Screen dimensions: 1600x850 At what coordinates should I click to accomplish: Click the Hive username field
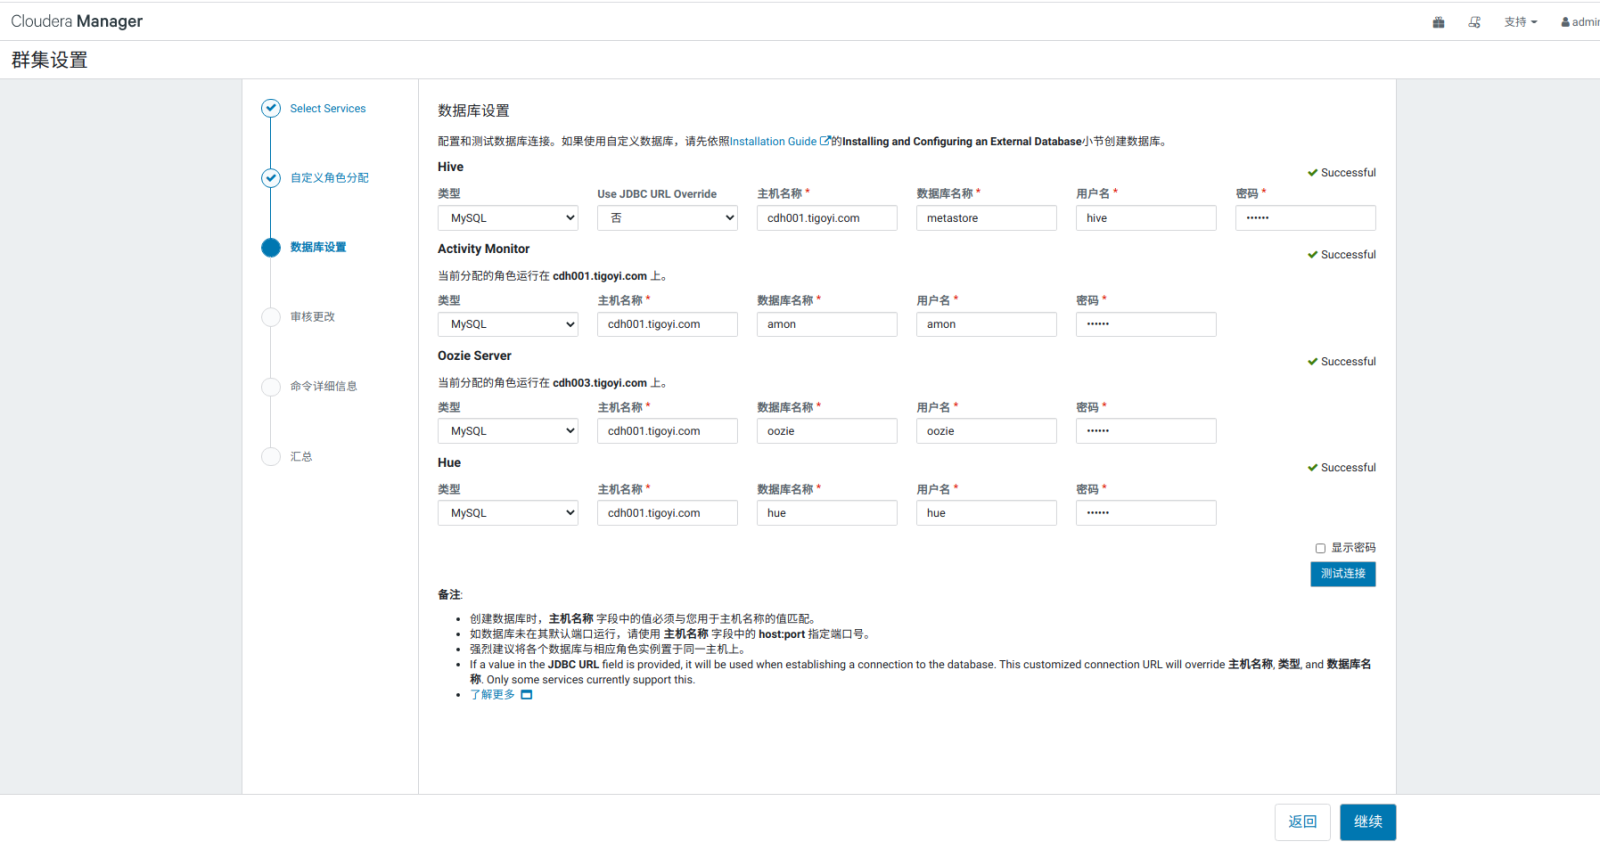click(1146, 218)
